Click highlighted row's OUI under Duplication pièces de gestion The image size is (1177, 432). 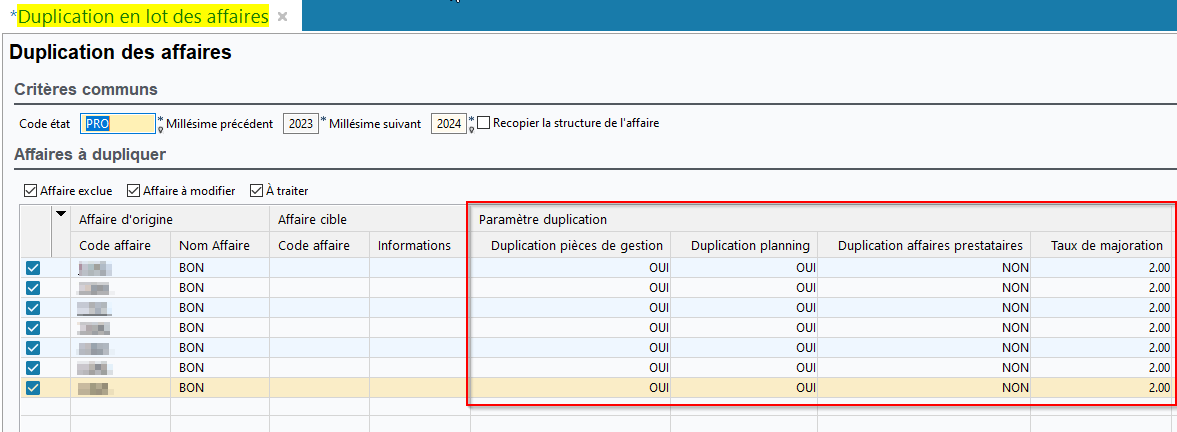[570, 388]
